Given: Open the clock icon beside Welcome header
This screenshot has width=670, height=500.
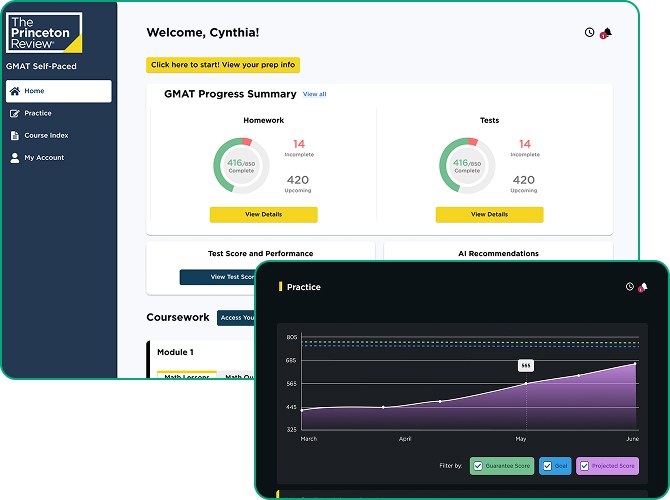Looking at the screenshot, I should click(589, 33).
